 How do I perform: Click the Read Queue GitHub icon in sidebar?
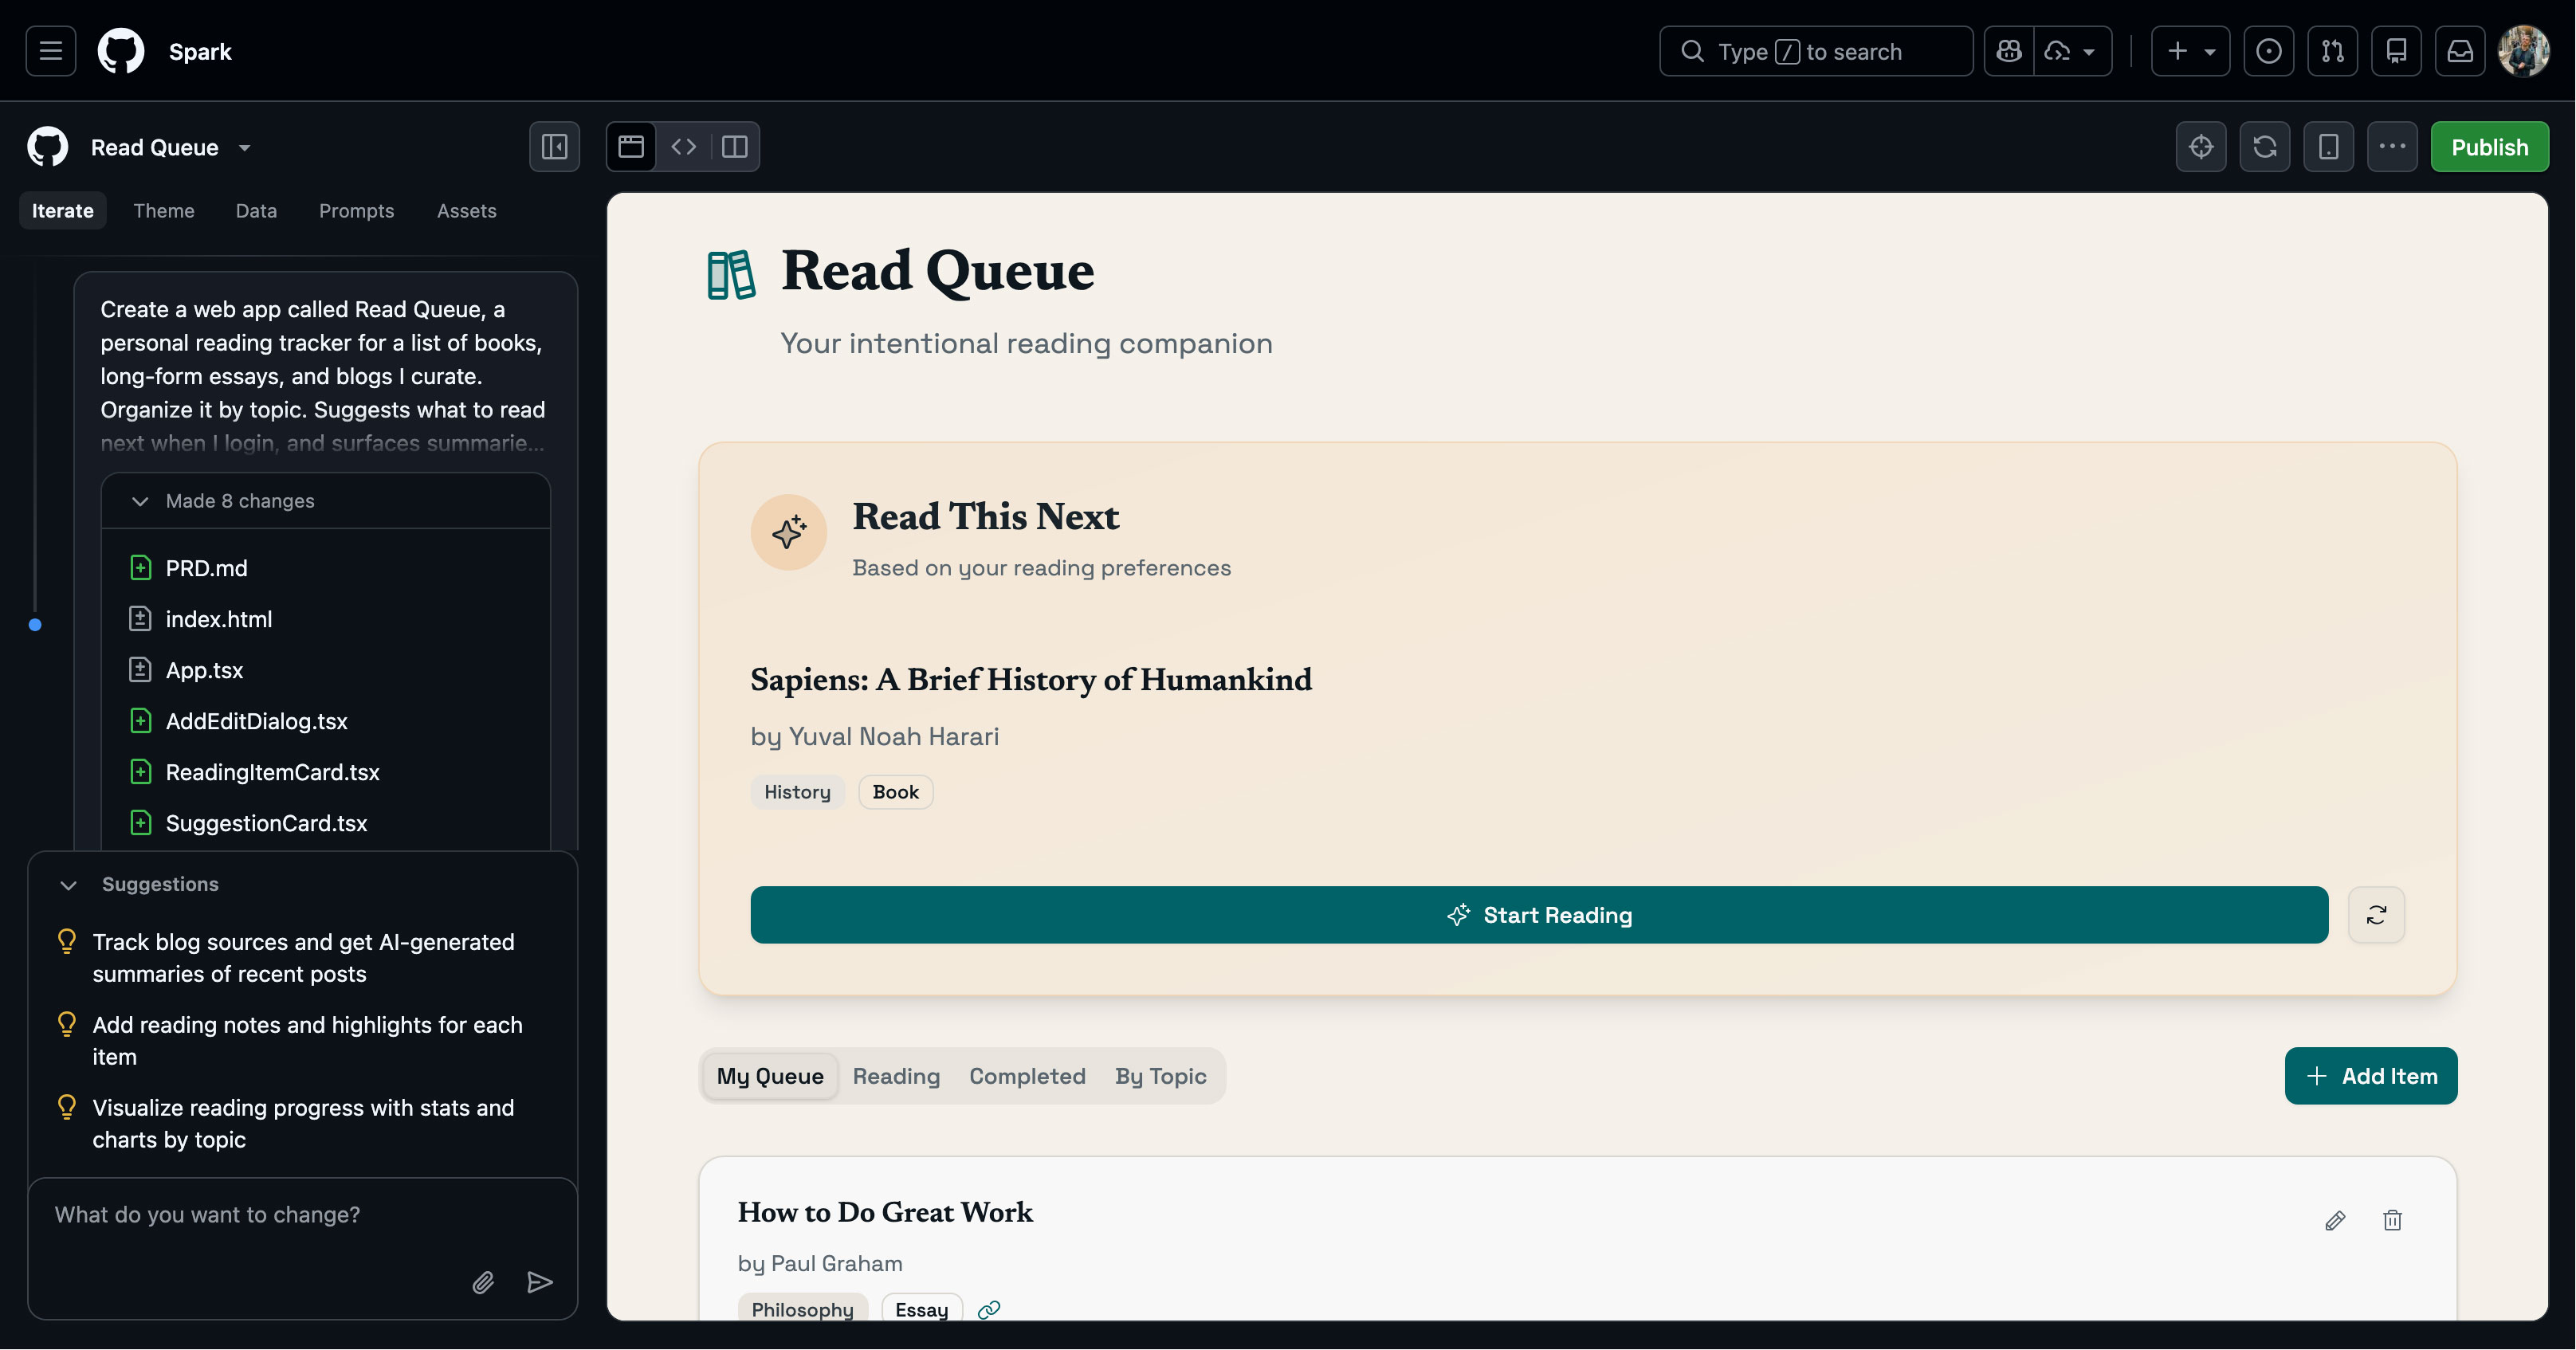[48, 147]
